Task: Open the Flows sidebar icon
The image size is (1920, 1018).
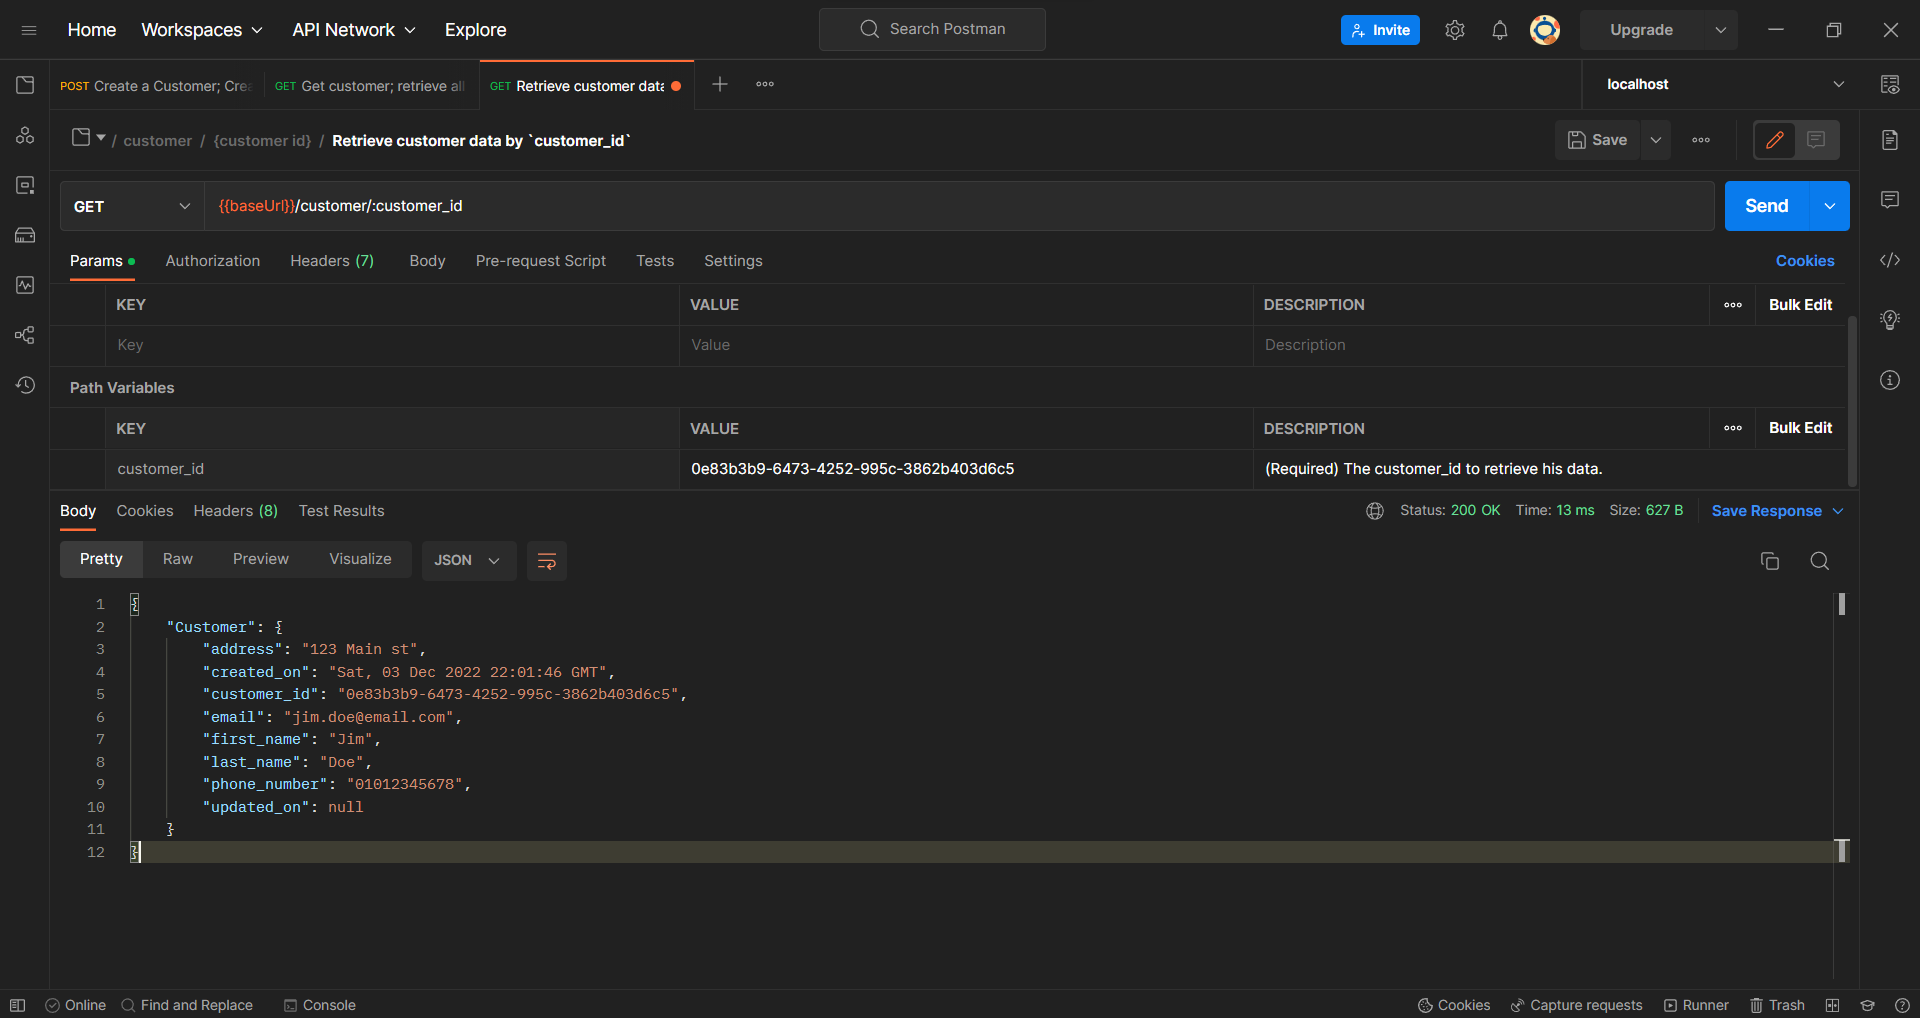Action: (x=25, y=335)
